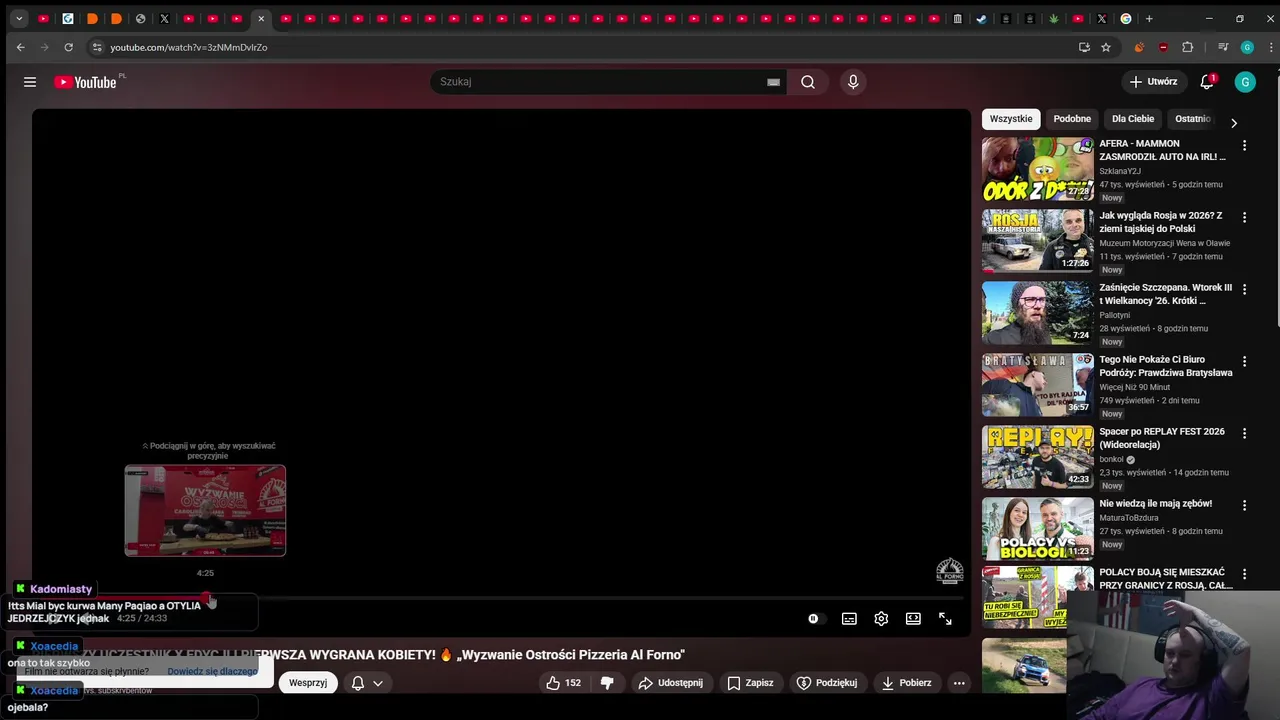Select the Podobne filter chip
The width and height of the screenshot is (1280, 720).
pyautogui.click(x=1072, y=119)
